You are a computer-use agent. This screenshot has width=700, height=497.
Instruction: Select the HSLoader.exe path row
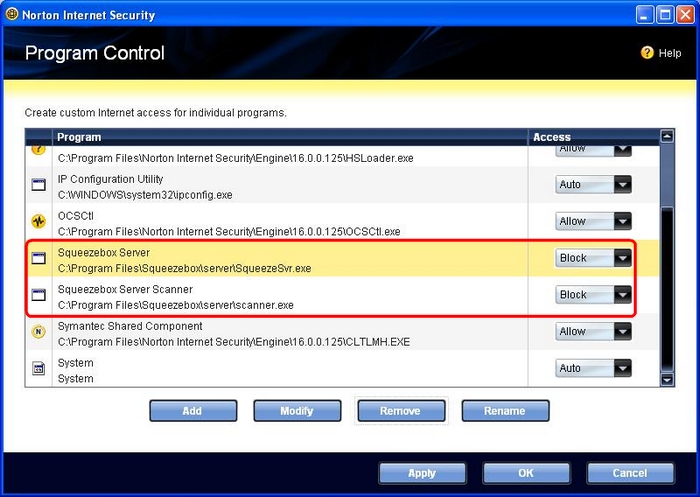pos(236,158)
